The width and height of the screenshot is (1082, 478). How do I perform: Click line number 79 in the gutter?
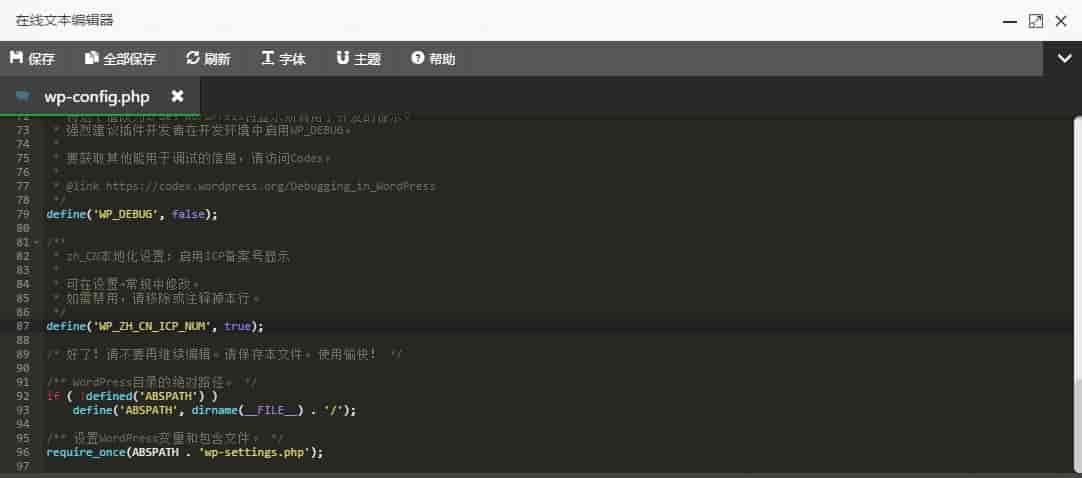pyautogui.click(x=22, y=214)
